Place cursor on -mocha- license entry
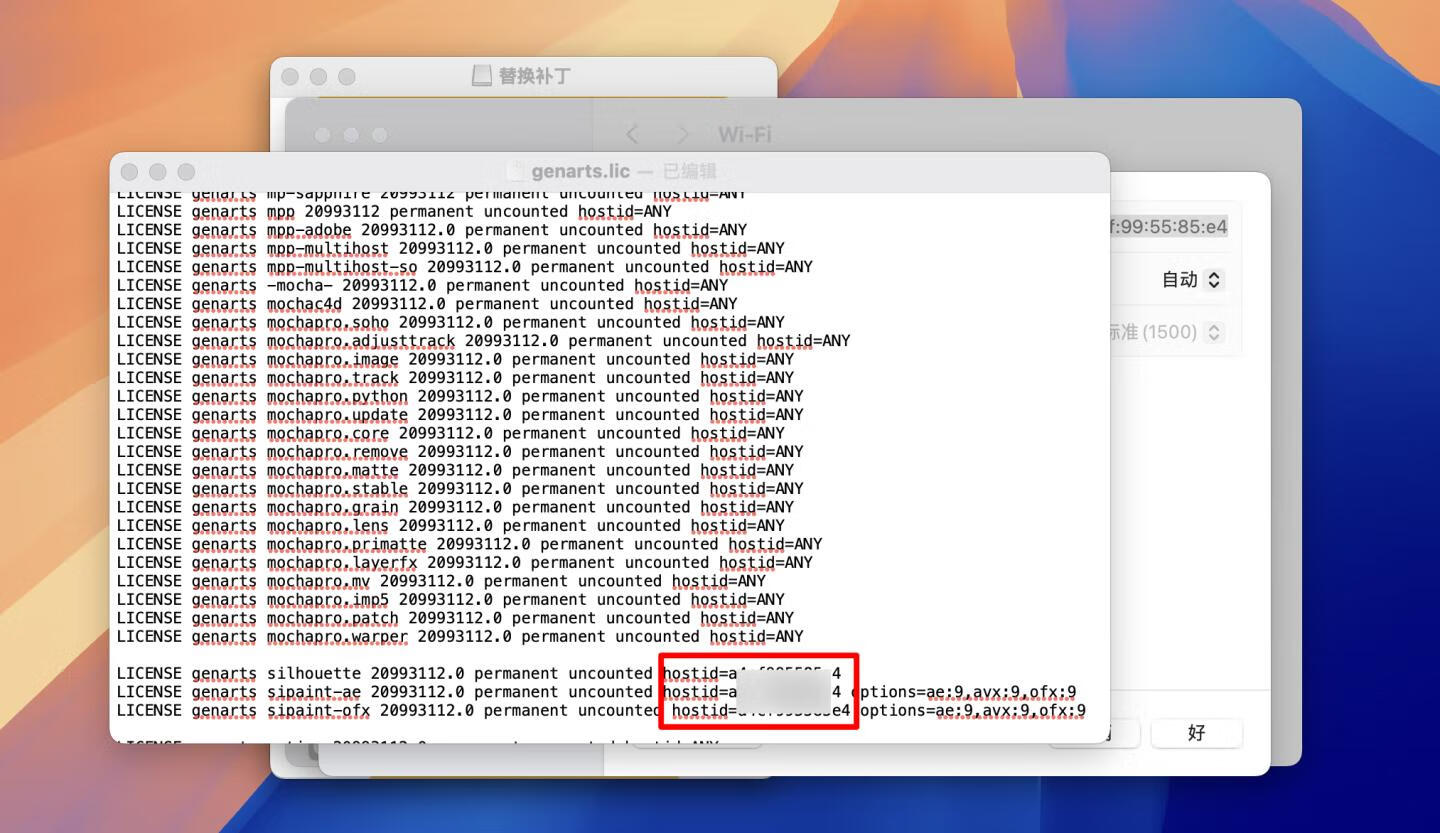 (300, 285)
